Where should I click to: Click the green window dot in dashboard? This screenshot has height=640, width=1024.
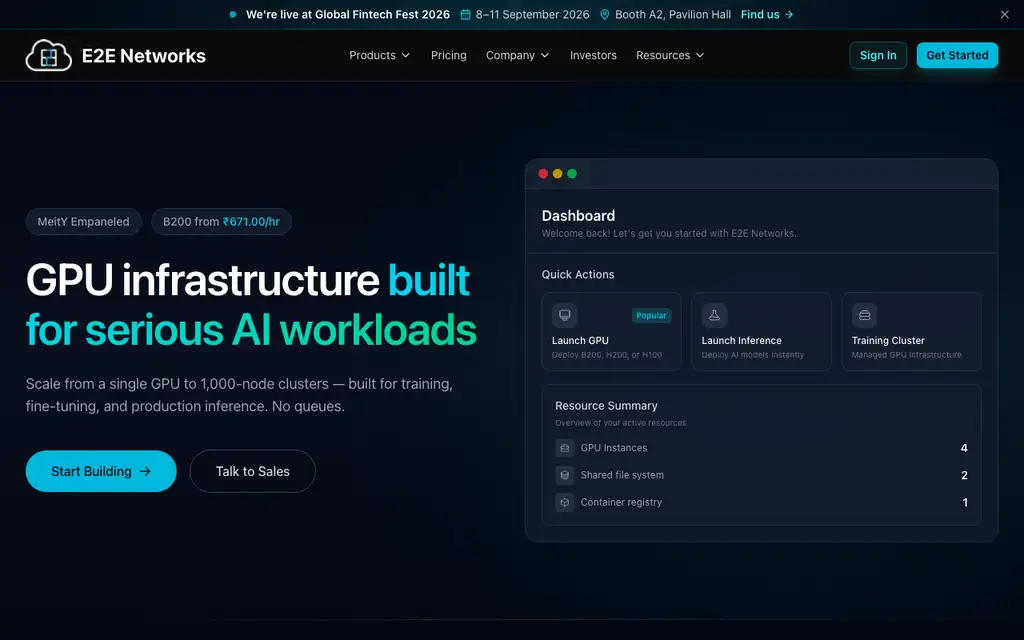pos(572,174)
